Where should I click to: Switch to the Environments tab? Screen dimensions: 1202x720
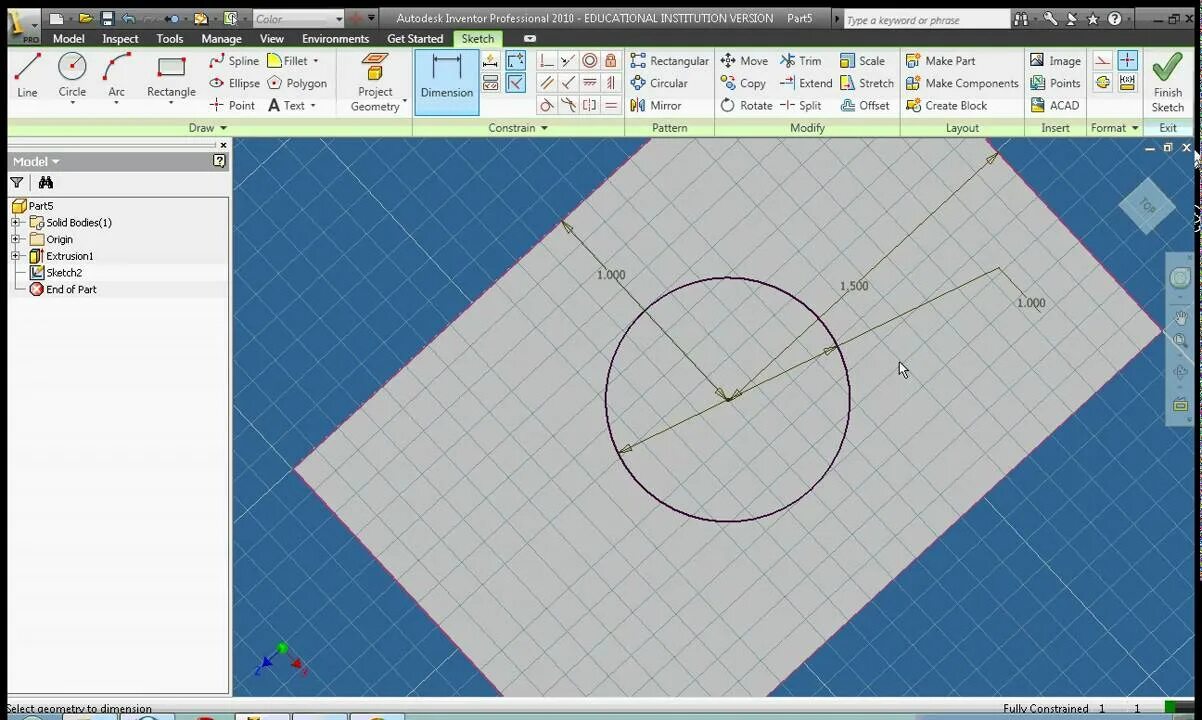[x=335, y=39]
